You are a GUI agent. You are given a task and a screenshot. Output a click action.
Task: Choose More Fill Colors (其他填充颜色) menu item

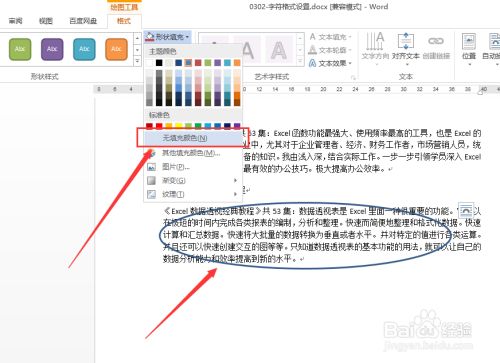191,153
